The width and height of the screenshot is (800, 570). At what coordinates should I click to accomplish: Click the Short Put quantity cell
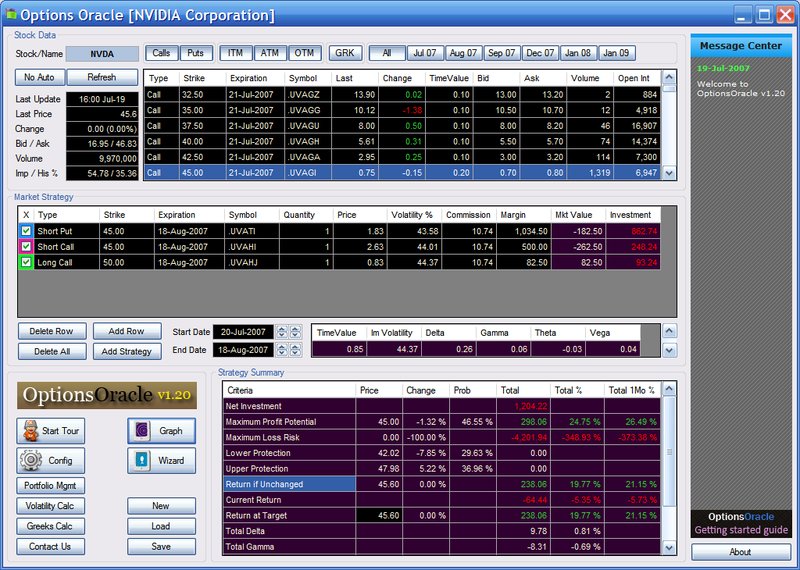[x=306, y=231]
